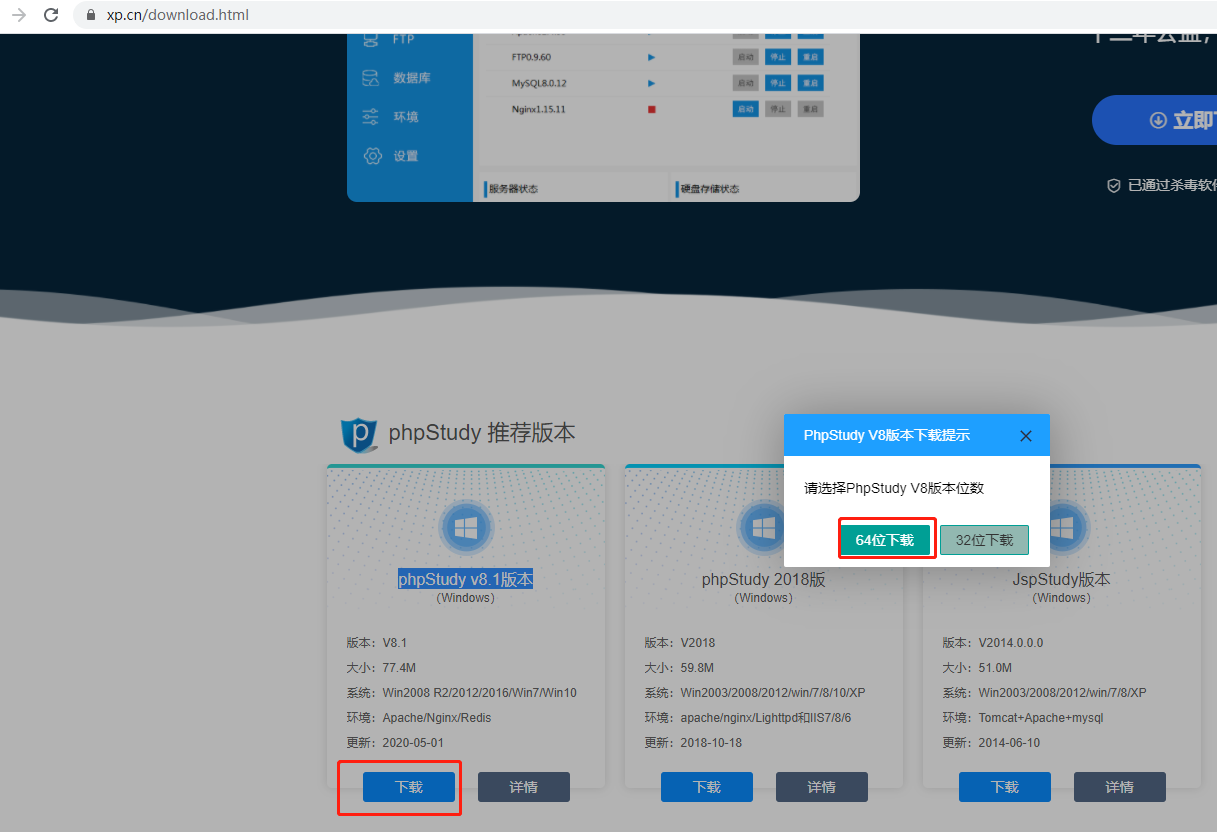Download phpStudy v8.1 with 下载 button
Image resolution: width=1217 pixels, height=832 pixels.
409,787
